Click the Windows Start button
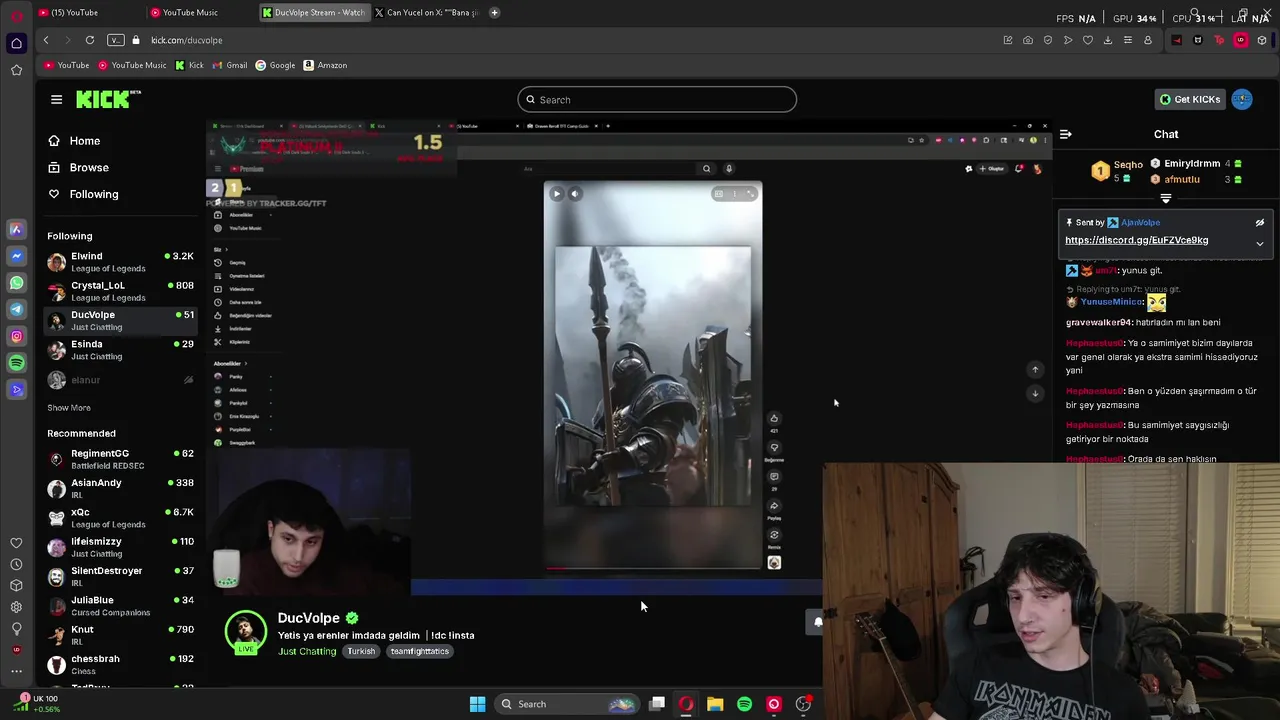 point(477,704)
